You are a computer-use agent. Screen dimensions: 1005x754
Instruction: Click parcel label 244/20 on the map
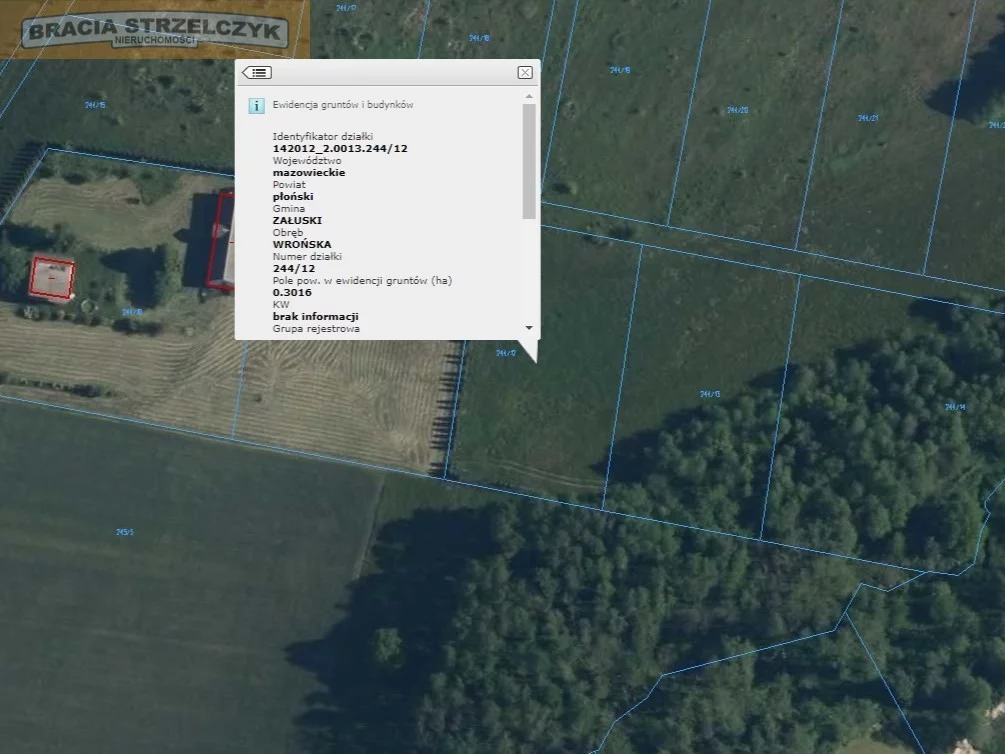coord(737,110)
